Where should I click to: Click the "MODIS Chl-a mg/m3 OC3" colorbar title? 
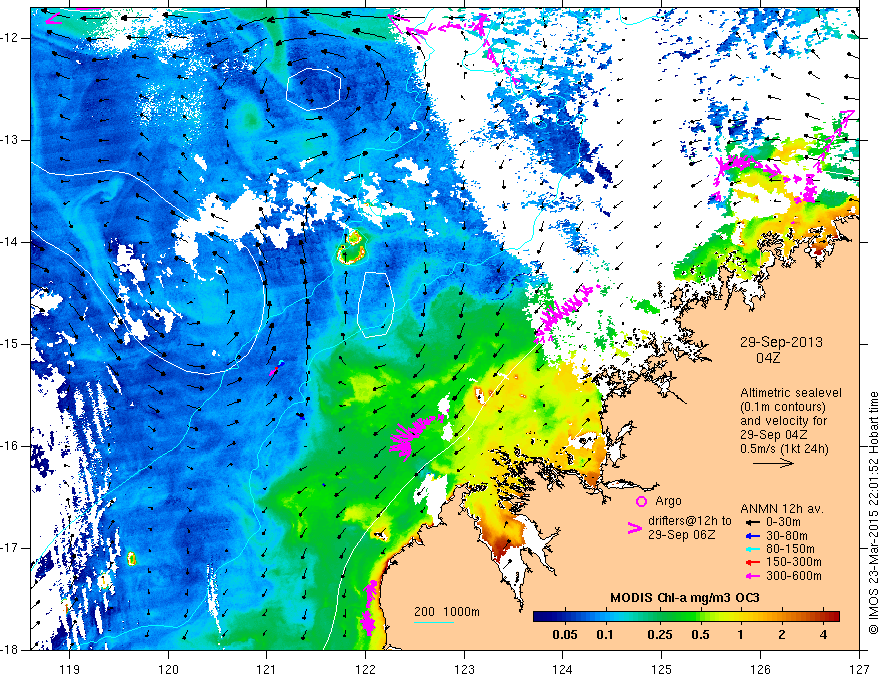point(685,598)
